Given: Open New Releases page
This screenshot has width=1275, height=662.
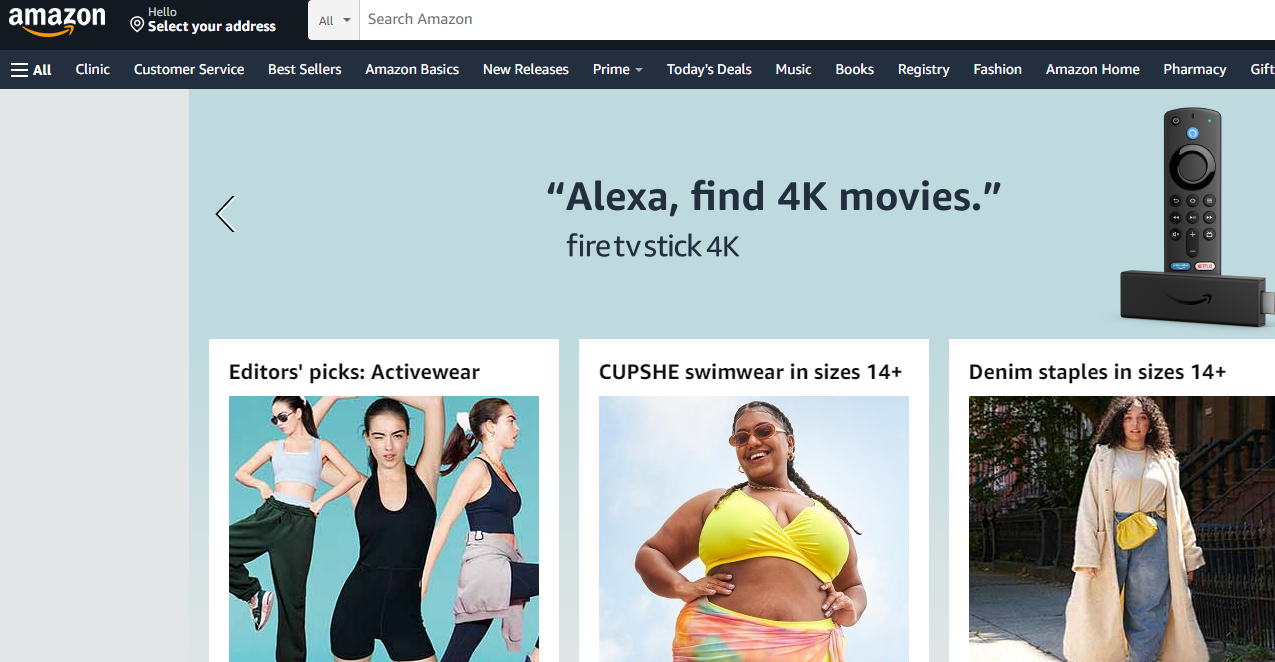Looking at the screenshot, I should [526, 69].
